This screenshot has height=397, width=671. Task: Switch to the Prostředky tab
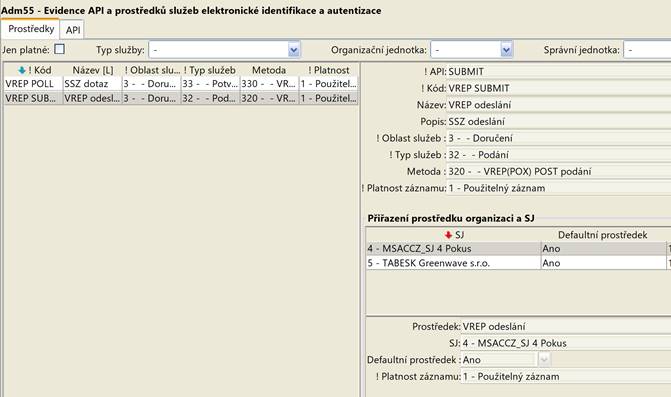31,29
